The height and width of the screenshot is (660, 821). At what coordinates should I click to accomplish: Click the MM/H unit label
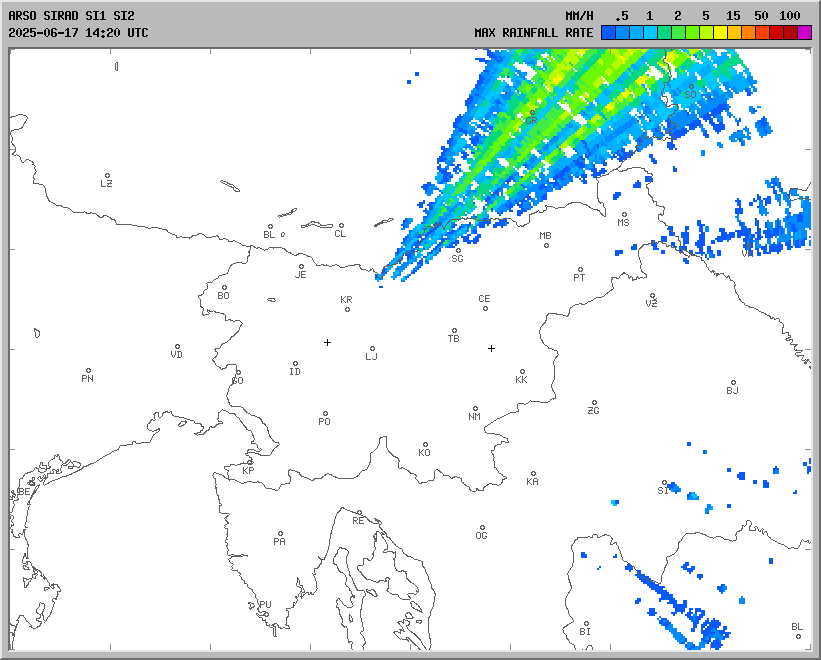tap(579, 16)
